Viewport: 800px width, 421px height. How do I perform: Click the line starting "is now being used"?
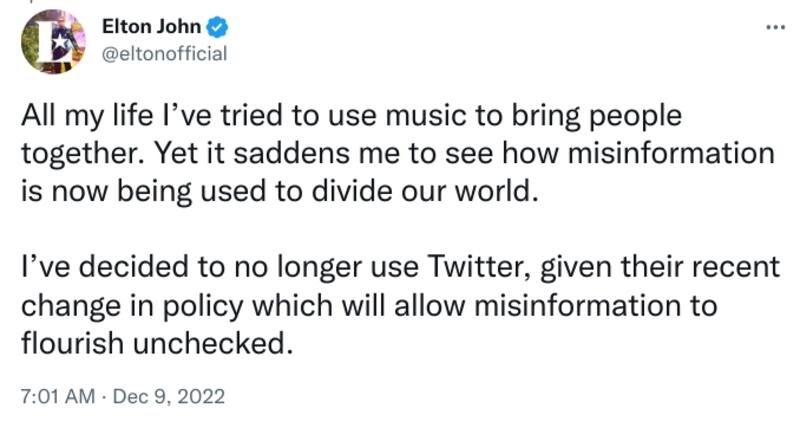pyautogui.click(x=282, y=191)
